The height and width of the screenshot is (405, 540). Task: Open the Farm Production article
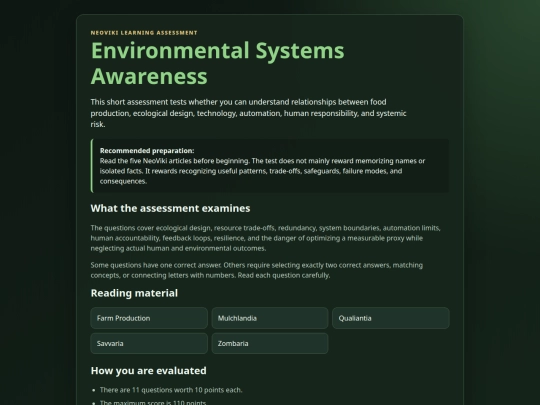pos(149,318)
